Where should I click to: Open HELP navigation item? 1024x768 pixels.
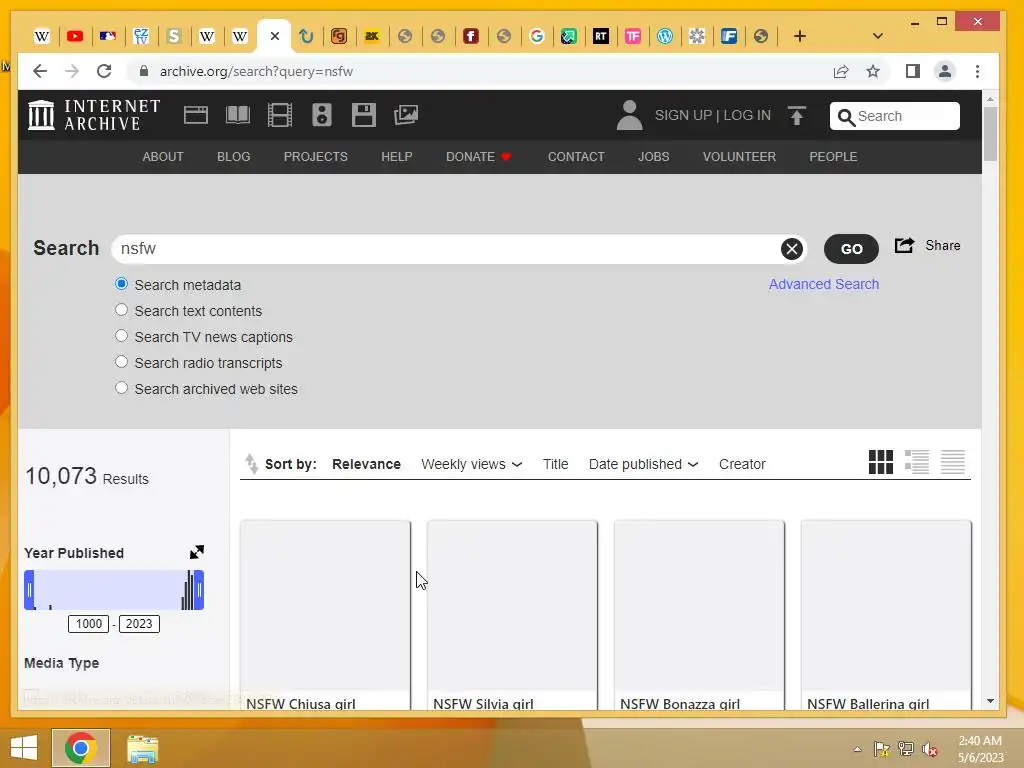coord(396,157)
